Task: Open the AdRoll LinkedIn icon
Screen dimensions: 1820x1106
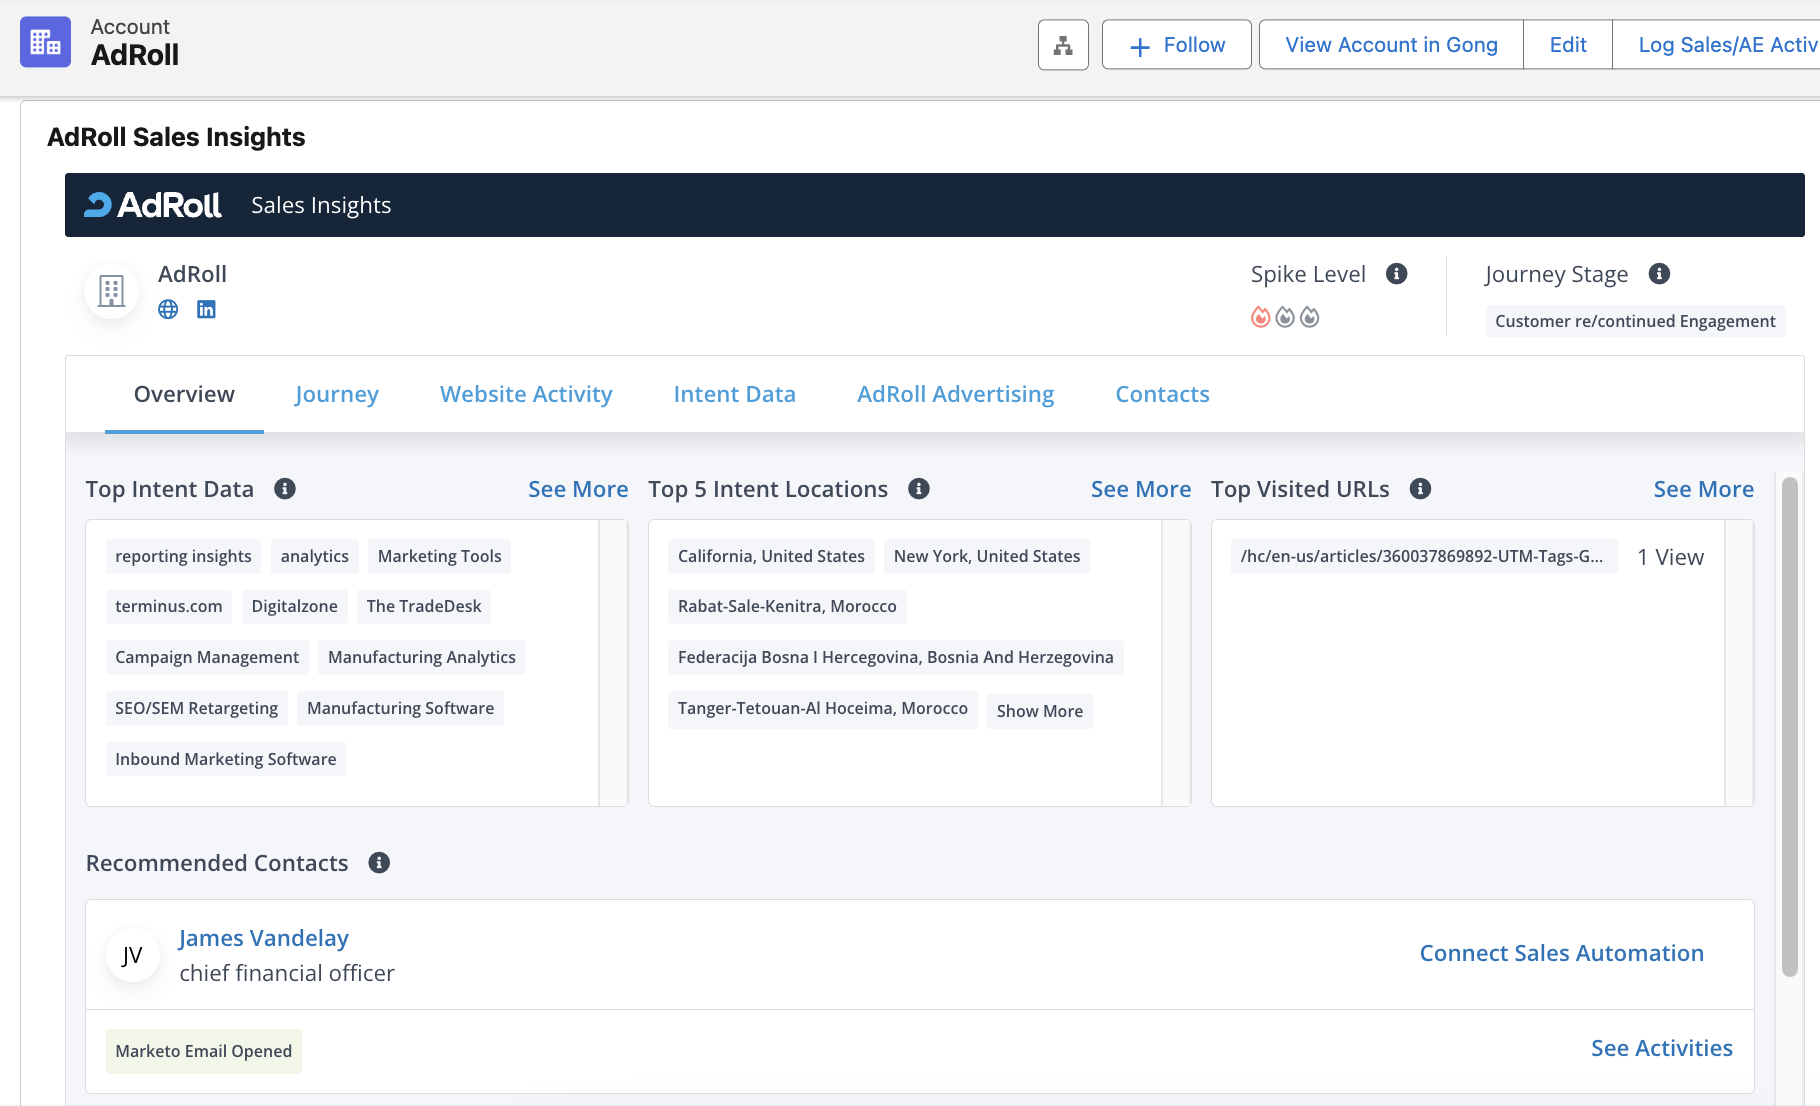Action: [x=206, y=309]
